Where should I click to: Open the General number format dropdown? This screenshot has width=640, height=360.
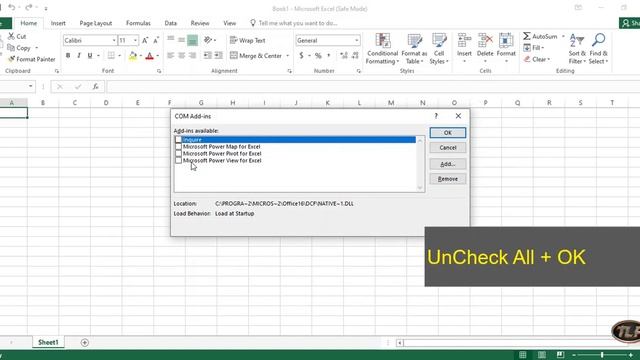(356, 40)
